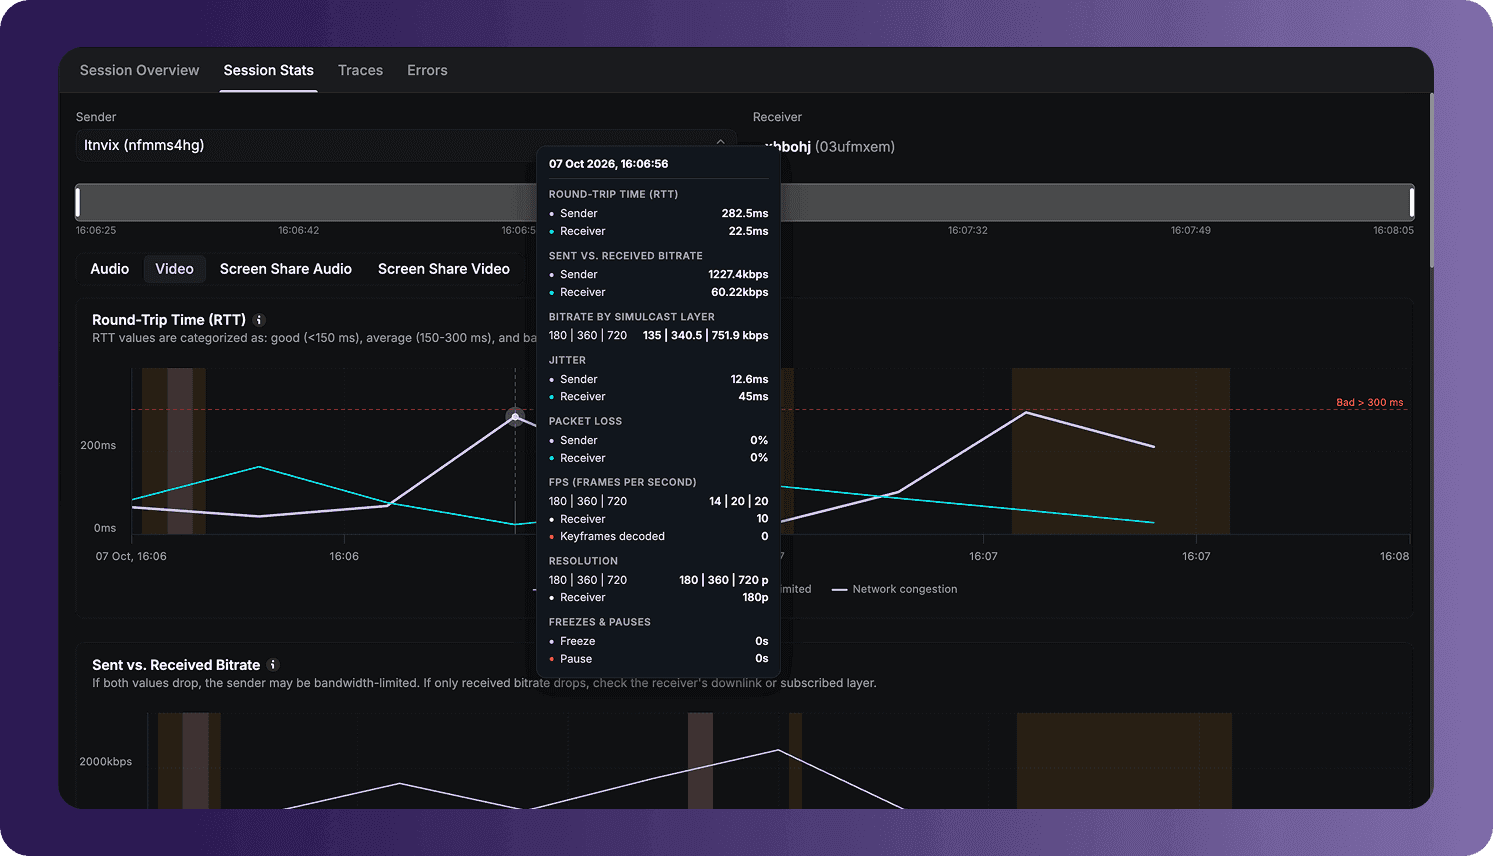
Task: Click the Receiver RTT value "22.5ms"
Action: pyautogui.click(x=748, y=231)
